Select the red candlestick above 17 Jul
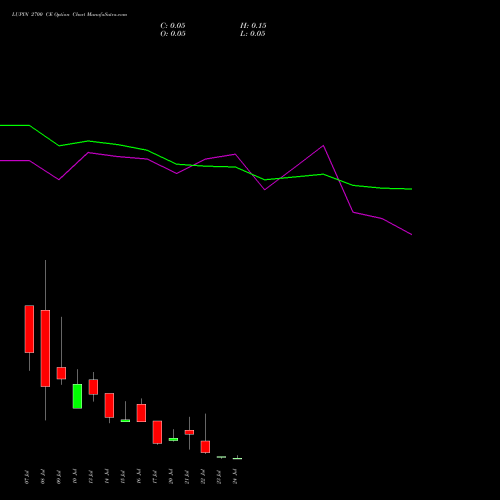Screen dimensions: 500x500 157,432
